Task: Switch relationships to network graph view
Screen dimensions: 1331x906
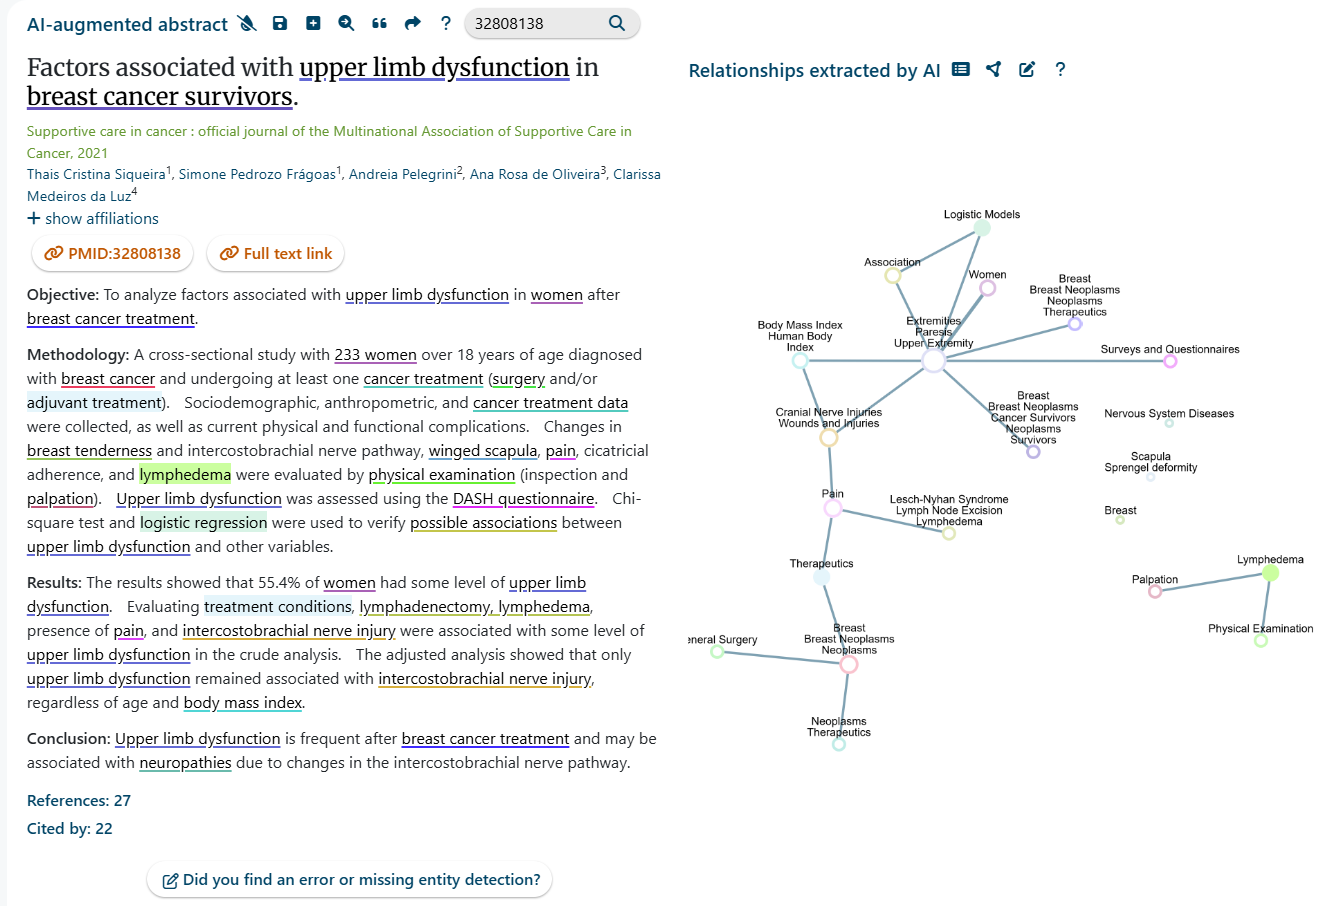Action: pos(993,69)
